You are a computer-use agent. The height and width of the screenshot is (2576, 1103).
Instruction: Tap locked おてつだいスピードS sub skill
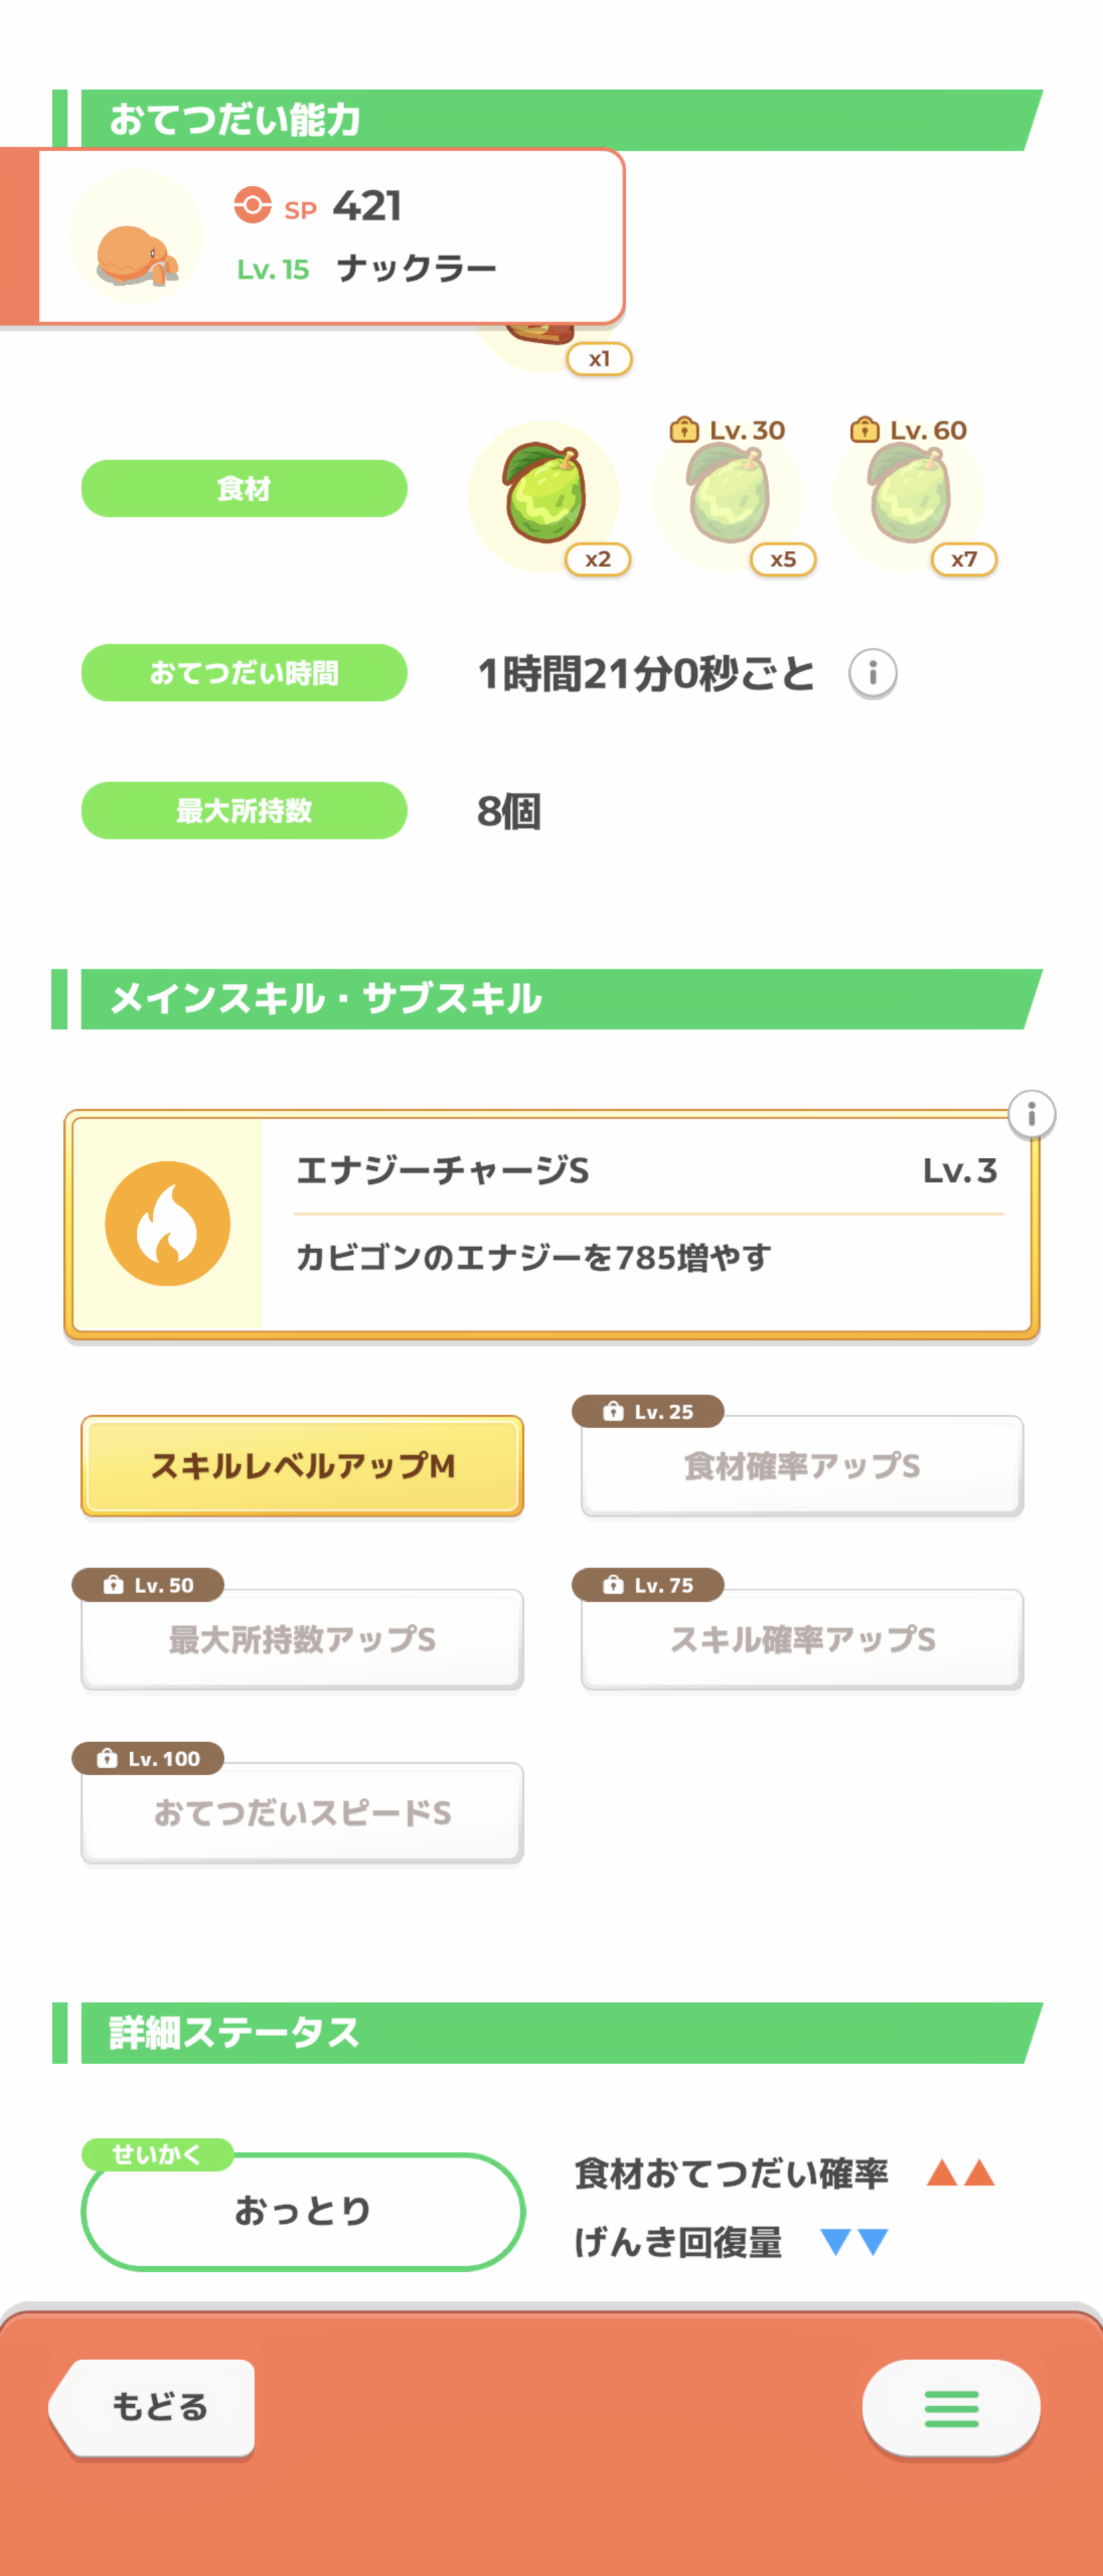click(302, 1813)
